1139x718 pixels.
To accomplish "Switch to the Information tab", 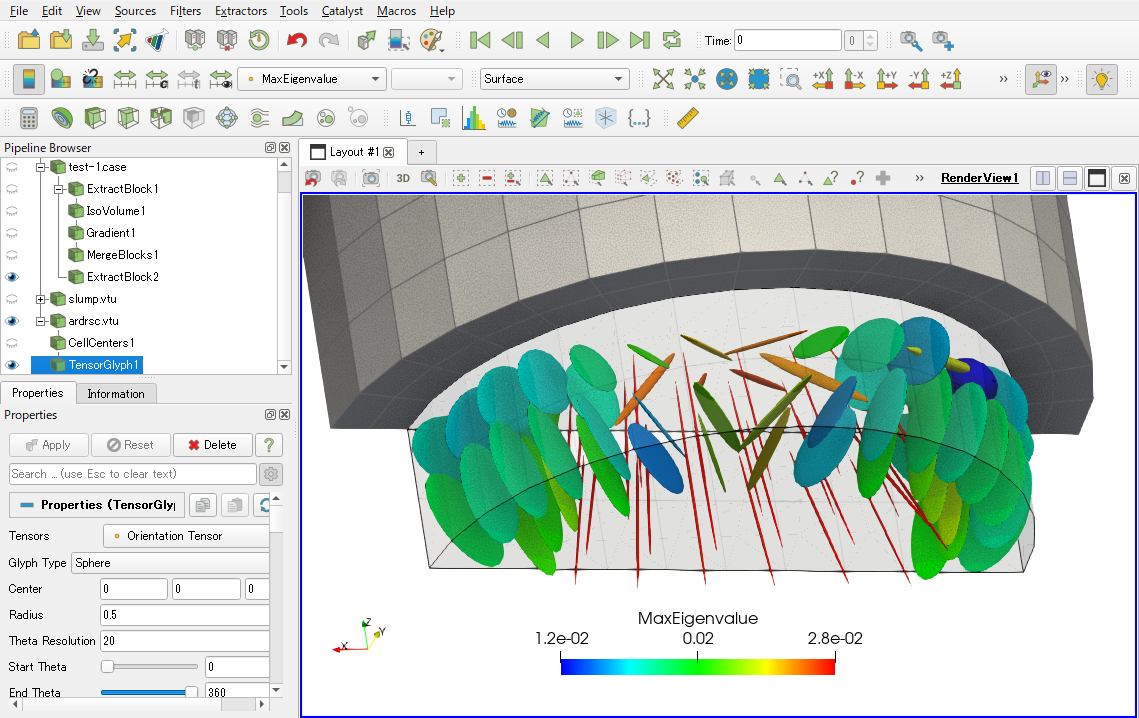I will point(115,393).
